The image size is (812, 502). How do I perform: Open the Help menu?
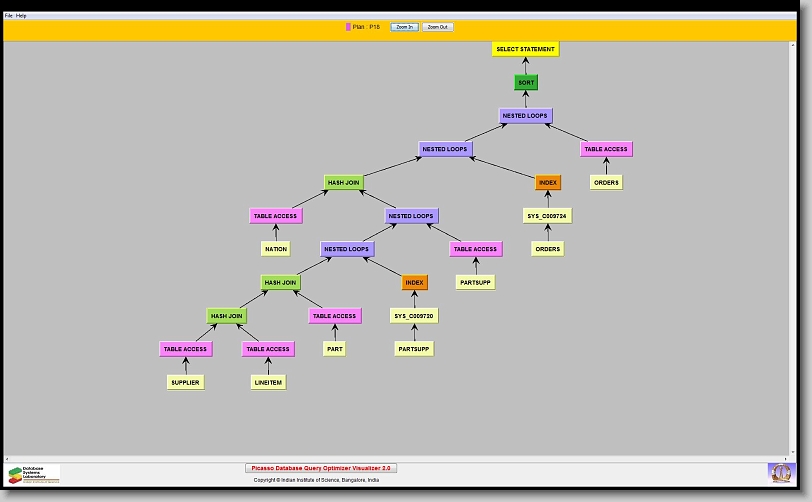pos(22,16)
